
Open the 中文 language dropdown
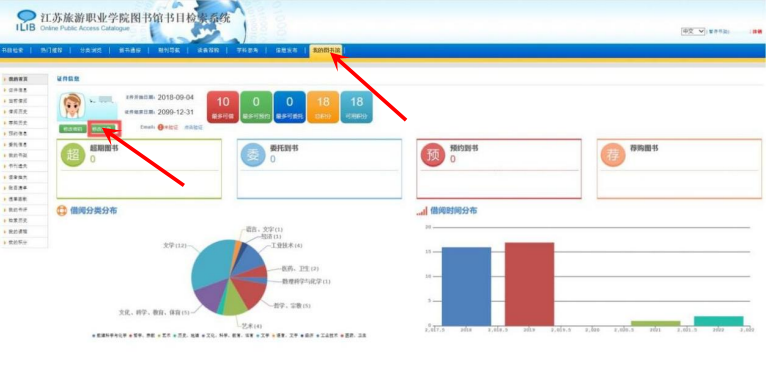pos(692,31)
